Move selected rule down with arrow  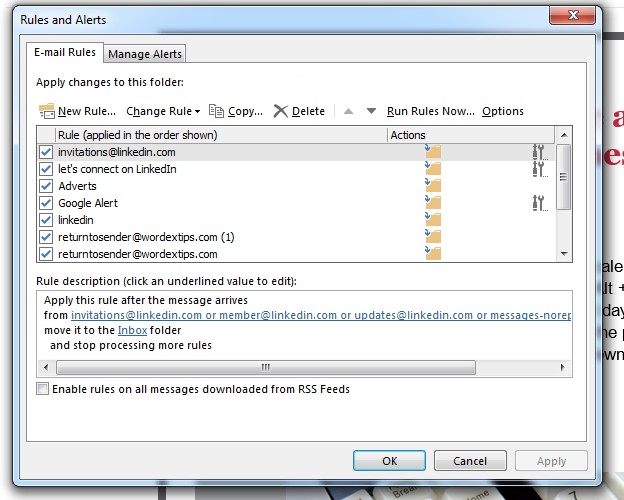coord(371,111)
